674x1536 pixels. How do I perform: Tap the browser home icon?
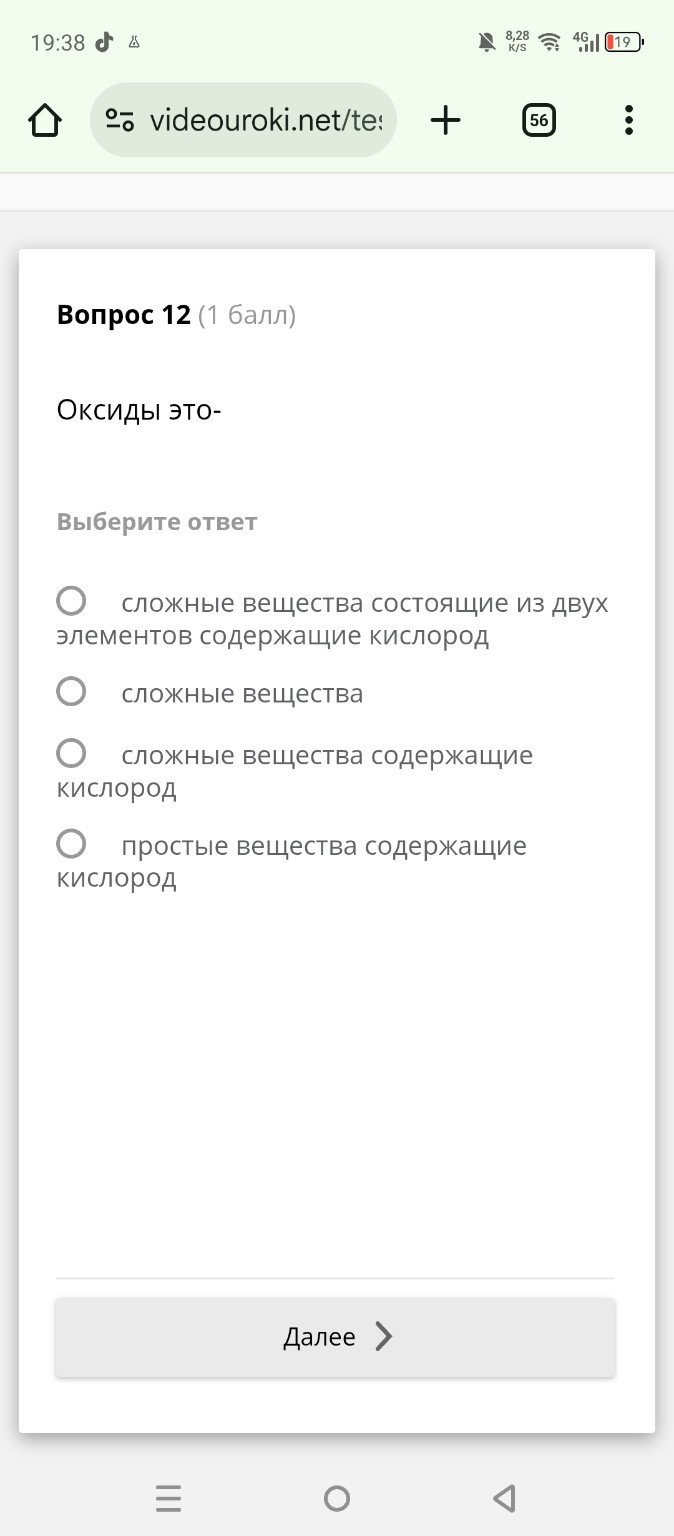[43, 119]
